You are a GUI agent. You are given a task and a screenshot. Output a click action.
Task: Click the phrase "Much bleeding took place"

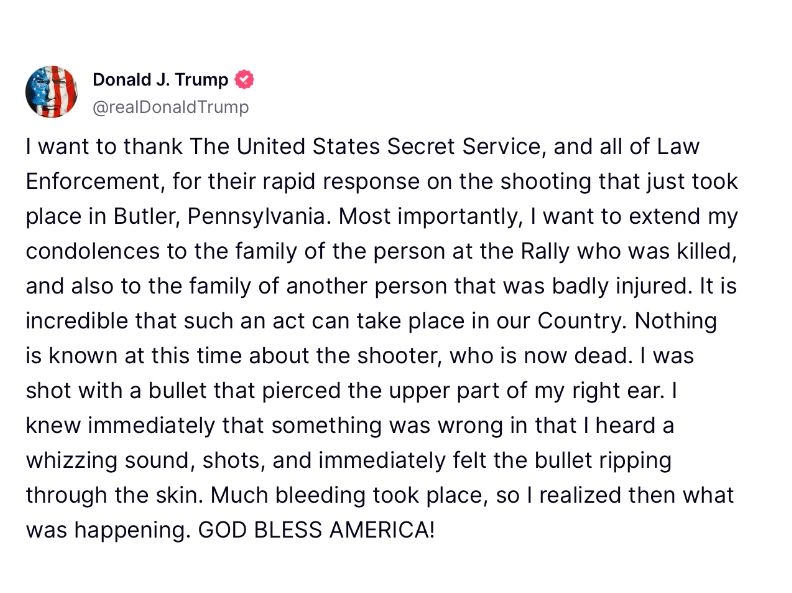[349, 496]
